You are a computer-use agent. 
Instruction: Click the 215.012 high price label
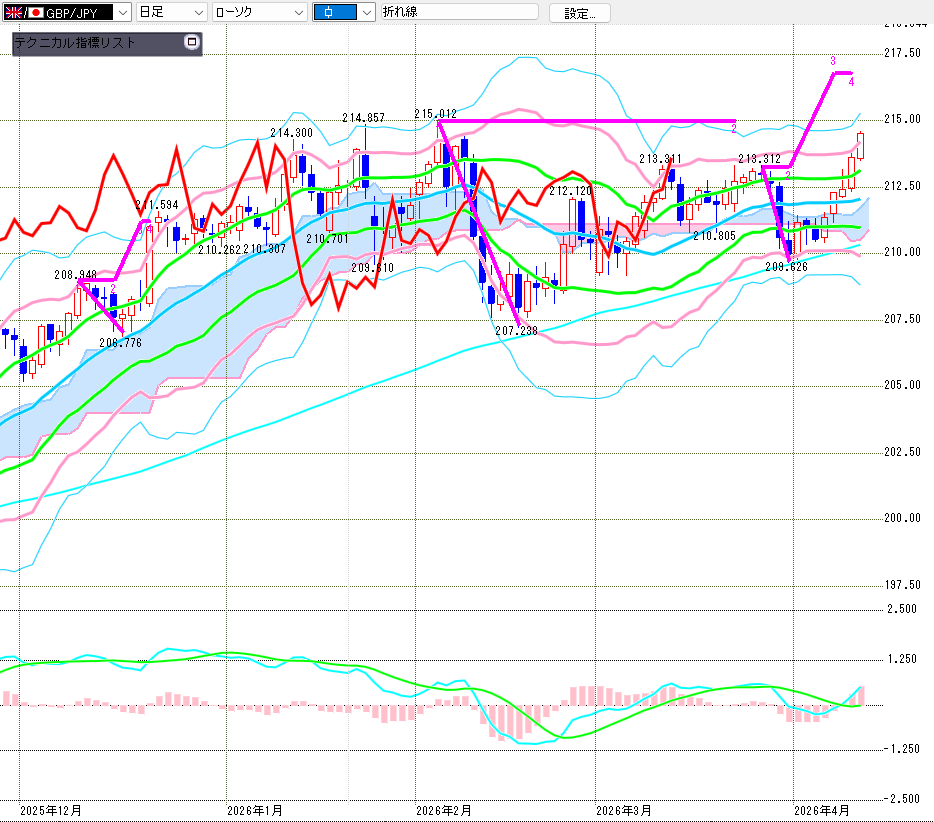click(x=435, y=115)
